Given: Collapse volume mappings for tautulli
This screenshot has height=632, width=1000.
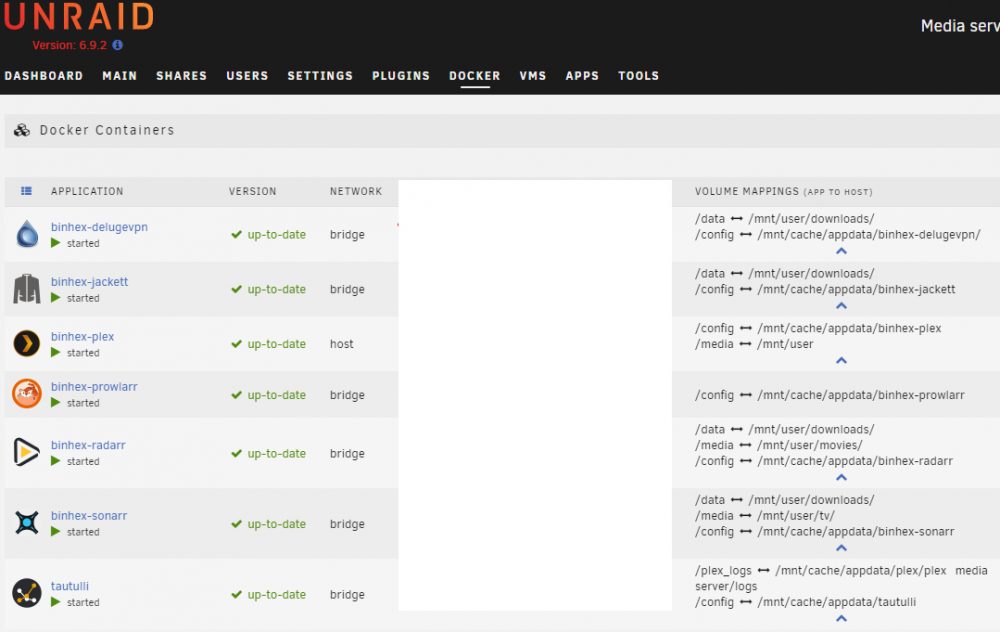Looking at the screenshot, I should 841,619.
